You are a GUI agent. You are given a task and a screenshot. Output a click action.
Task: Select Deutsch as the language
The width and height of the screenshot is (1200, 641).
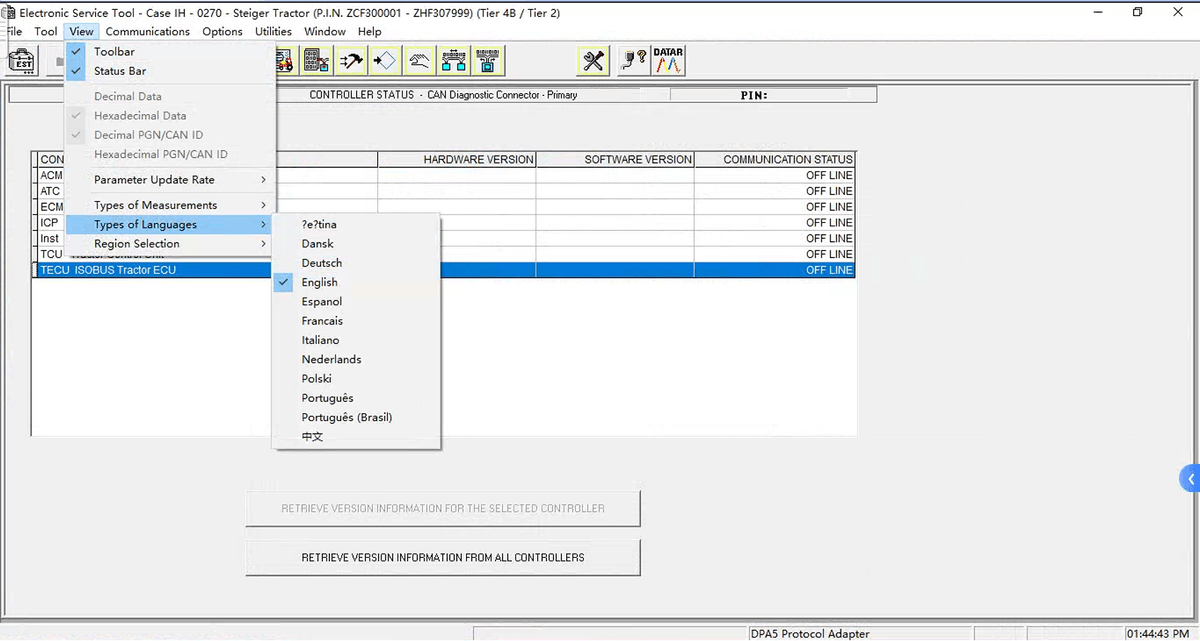322,263
